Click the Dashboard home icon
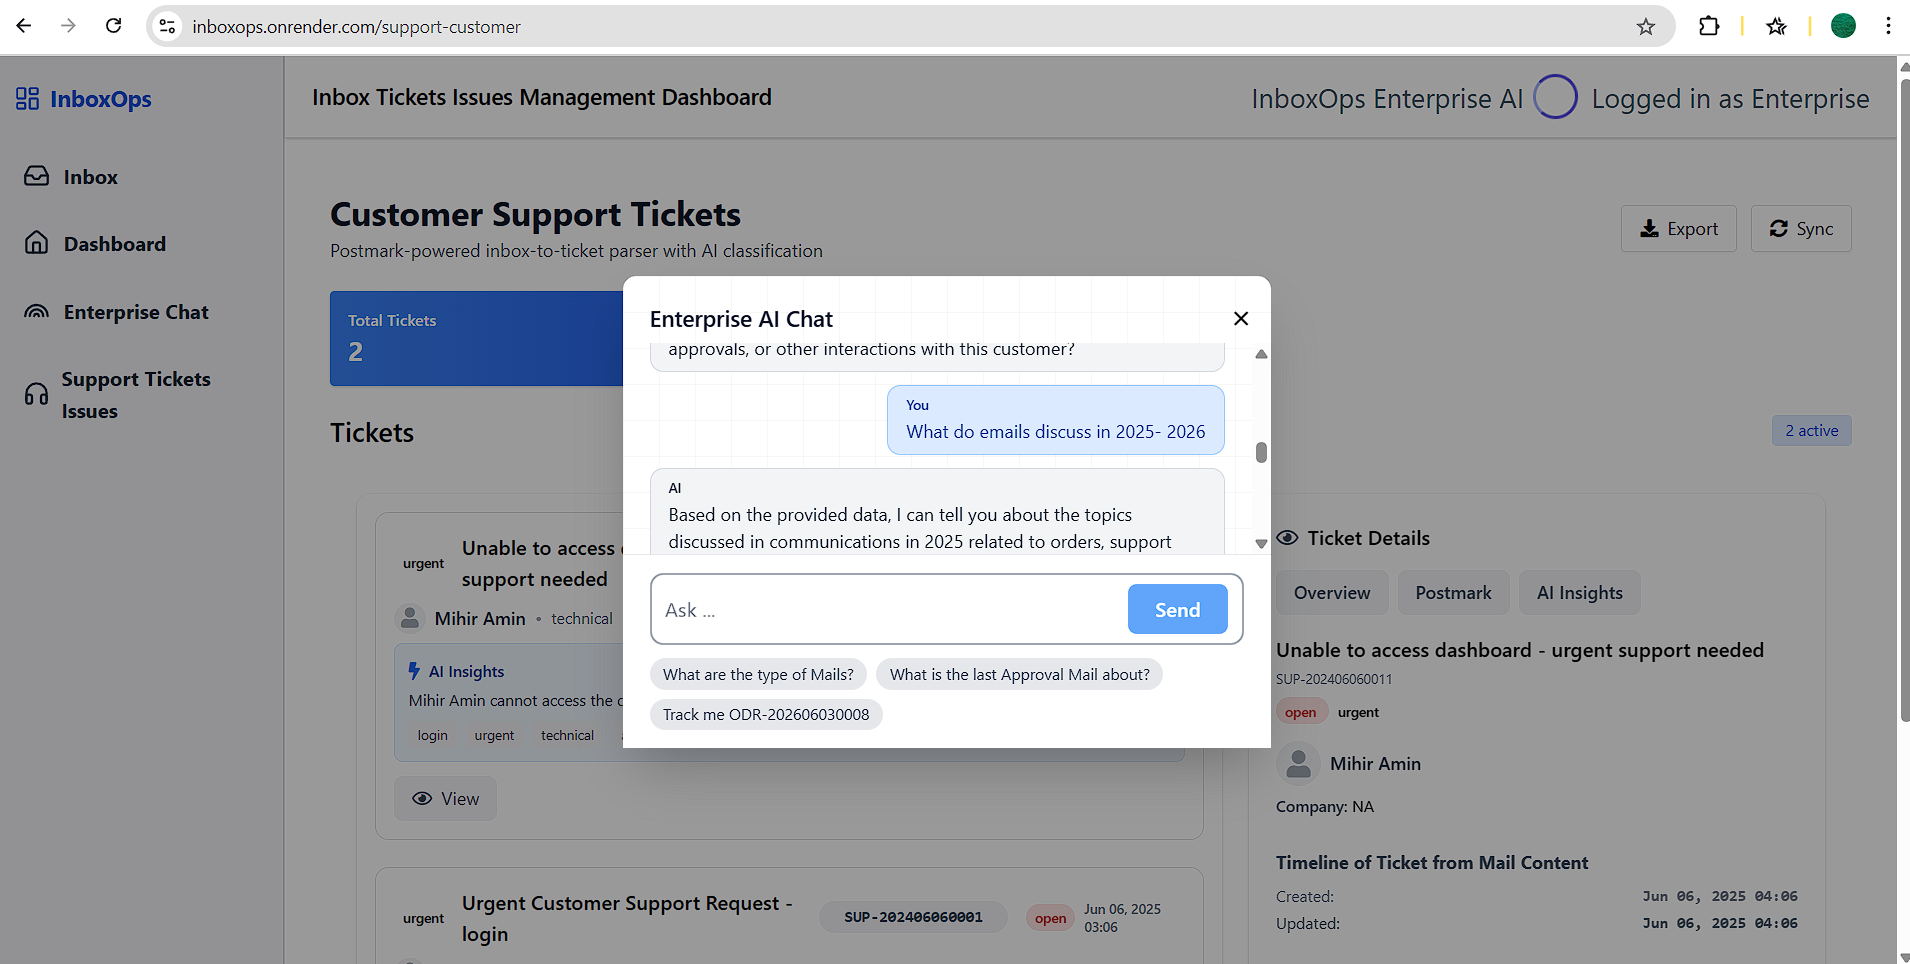The image size is (1910, 964). coord(37,243)
